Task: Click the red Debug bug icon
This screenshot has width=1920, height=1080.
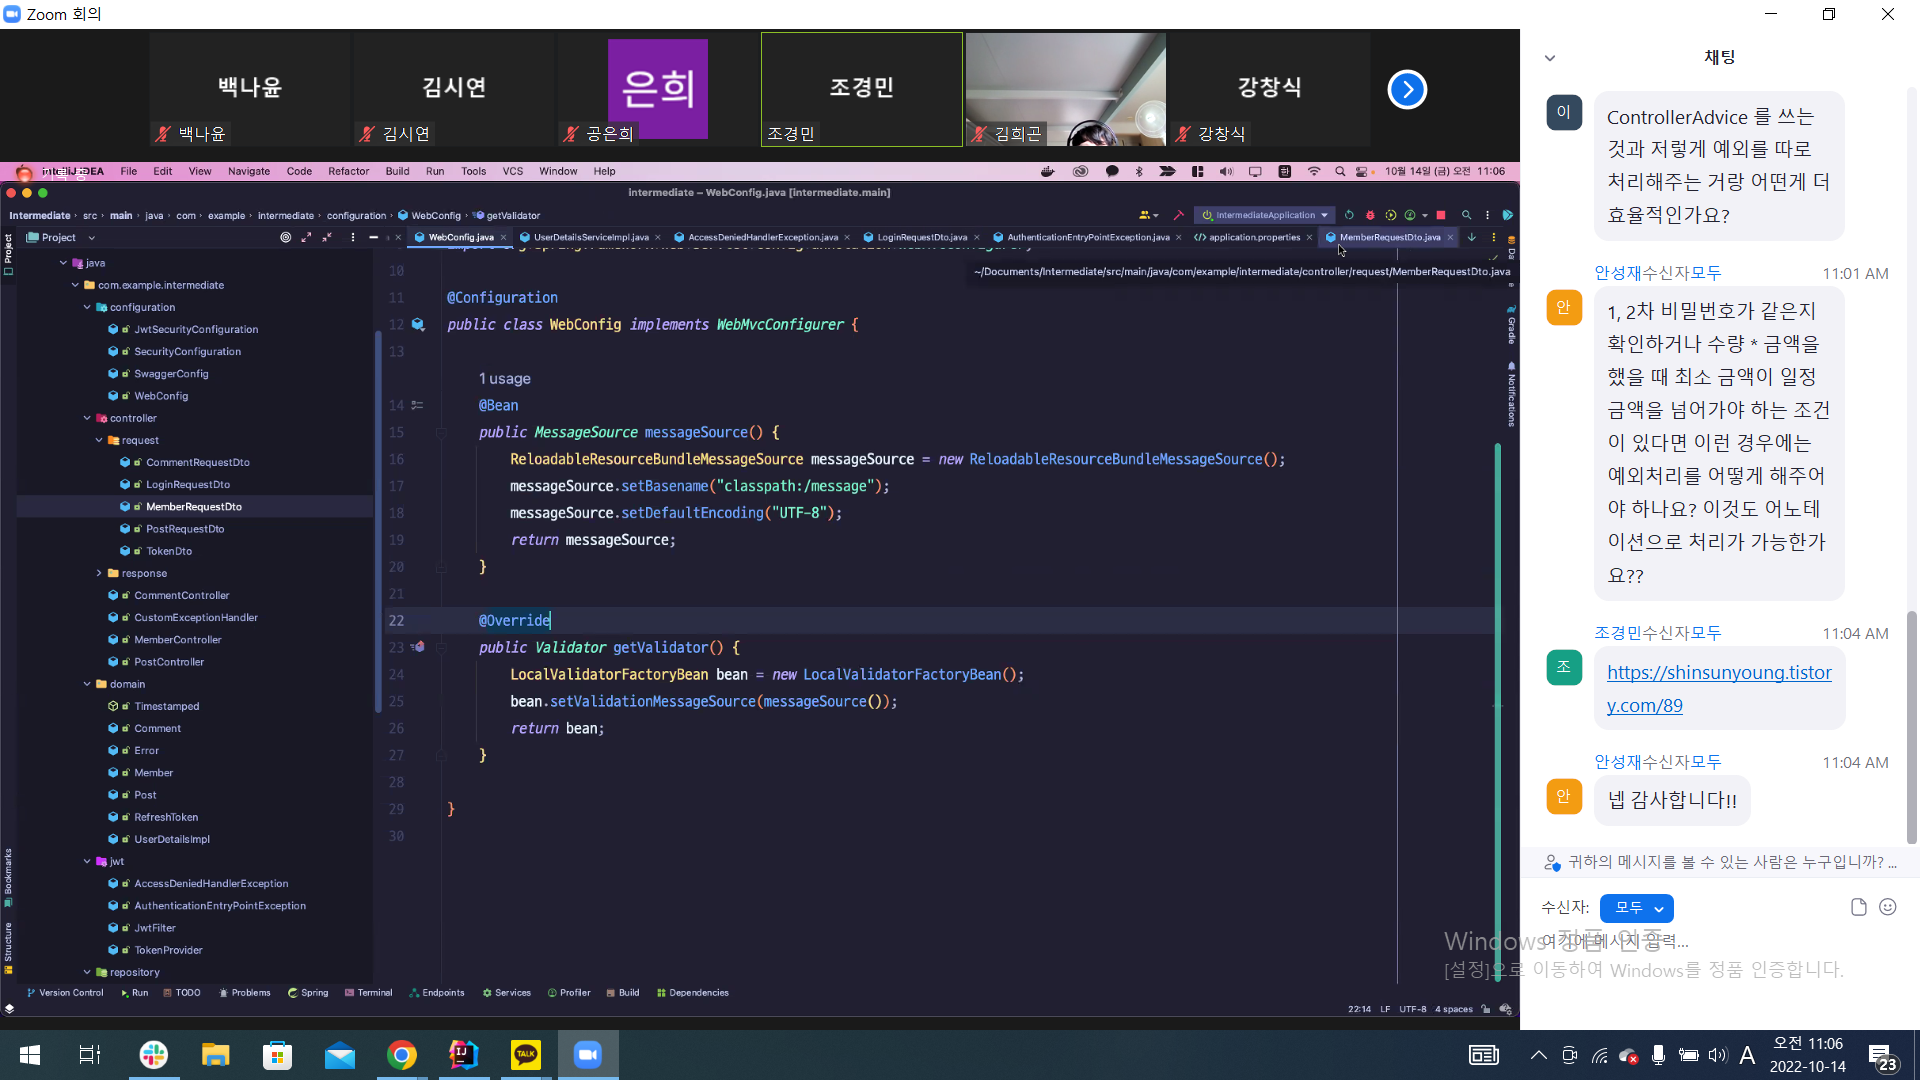Action: click(1370, 215)
